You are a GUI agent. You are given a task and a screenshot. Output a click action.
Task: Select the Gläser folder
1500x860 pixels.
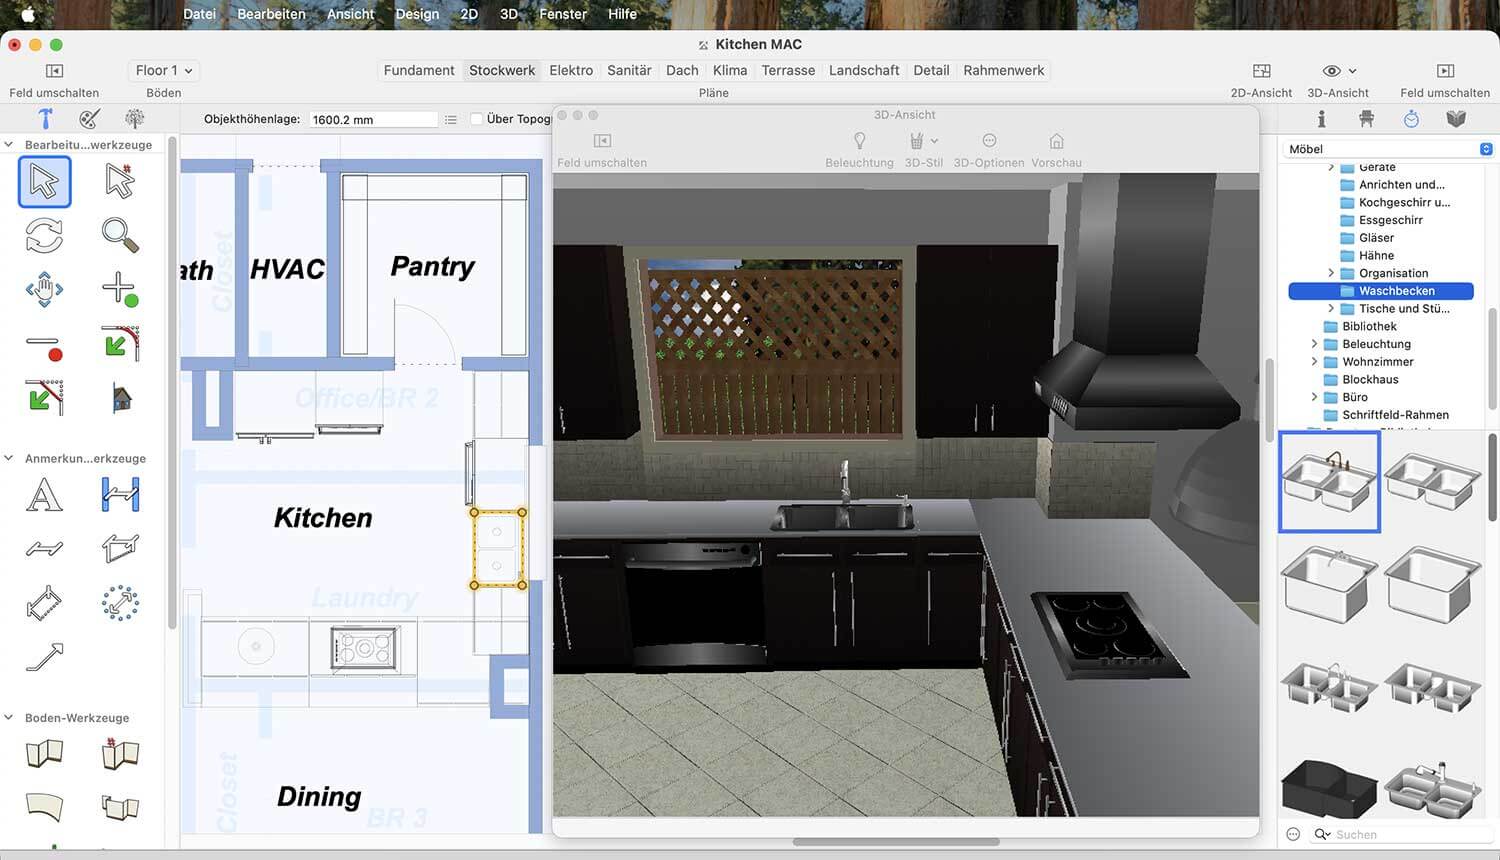(x=1376, y=238)
